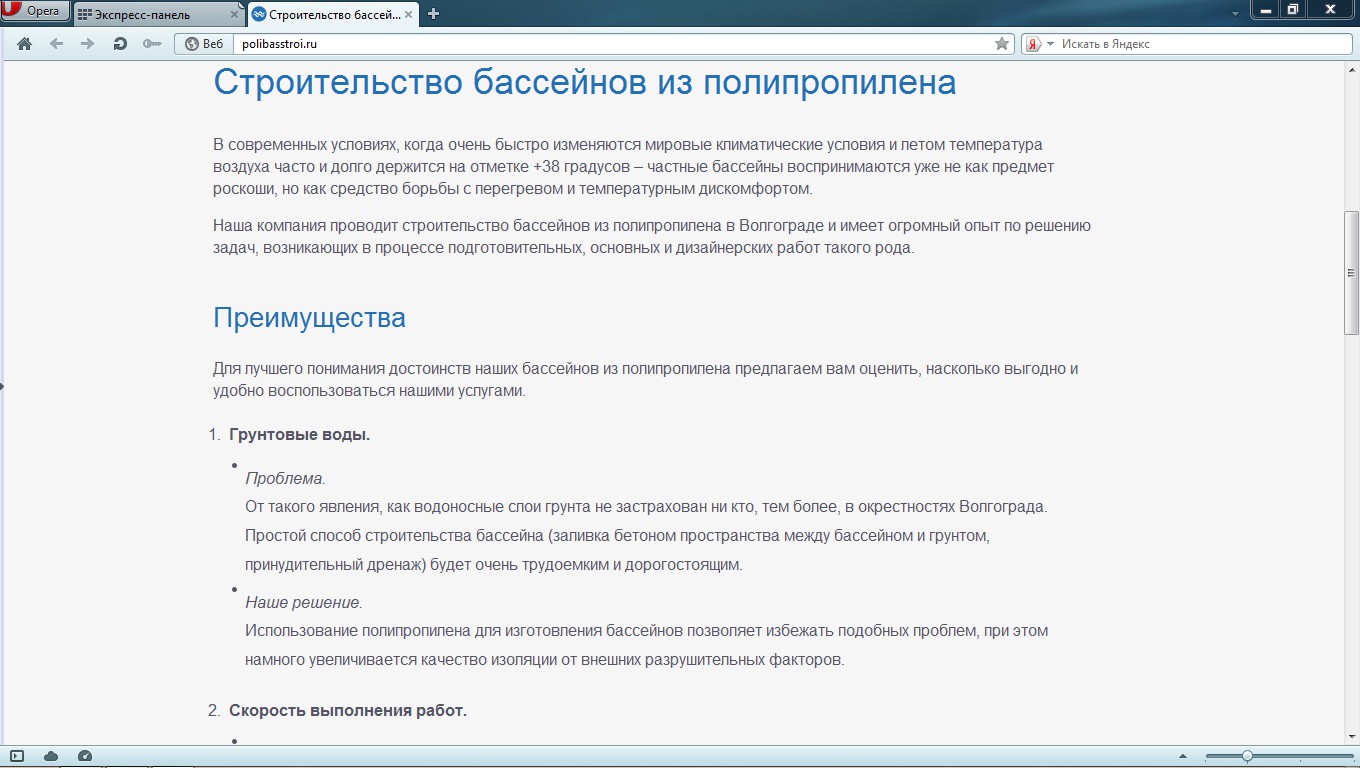Open the Opera main menu button

(x=36, y=11)
